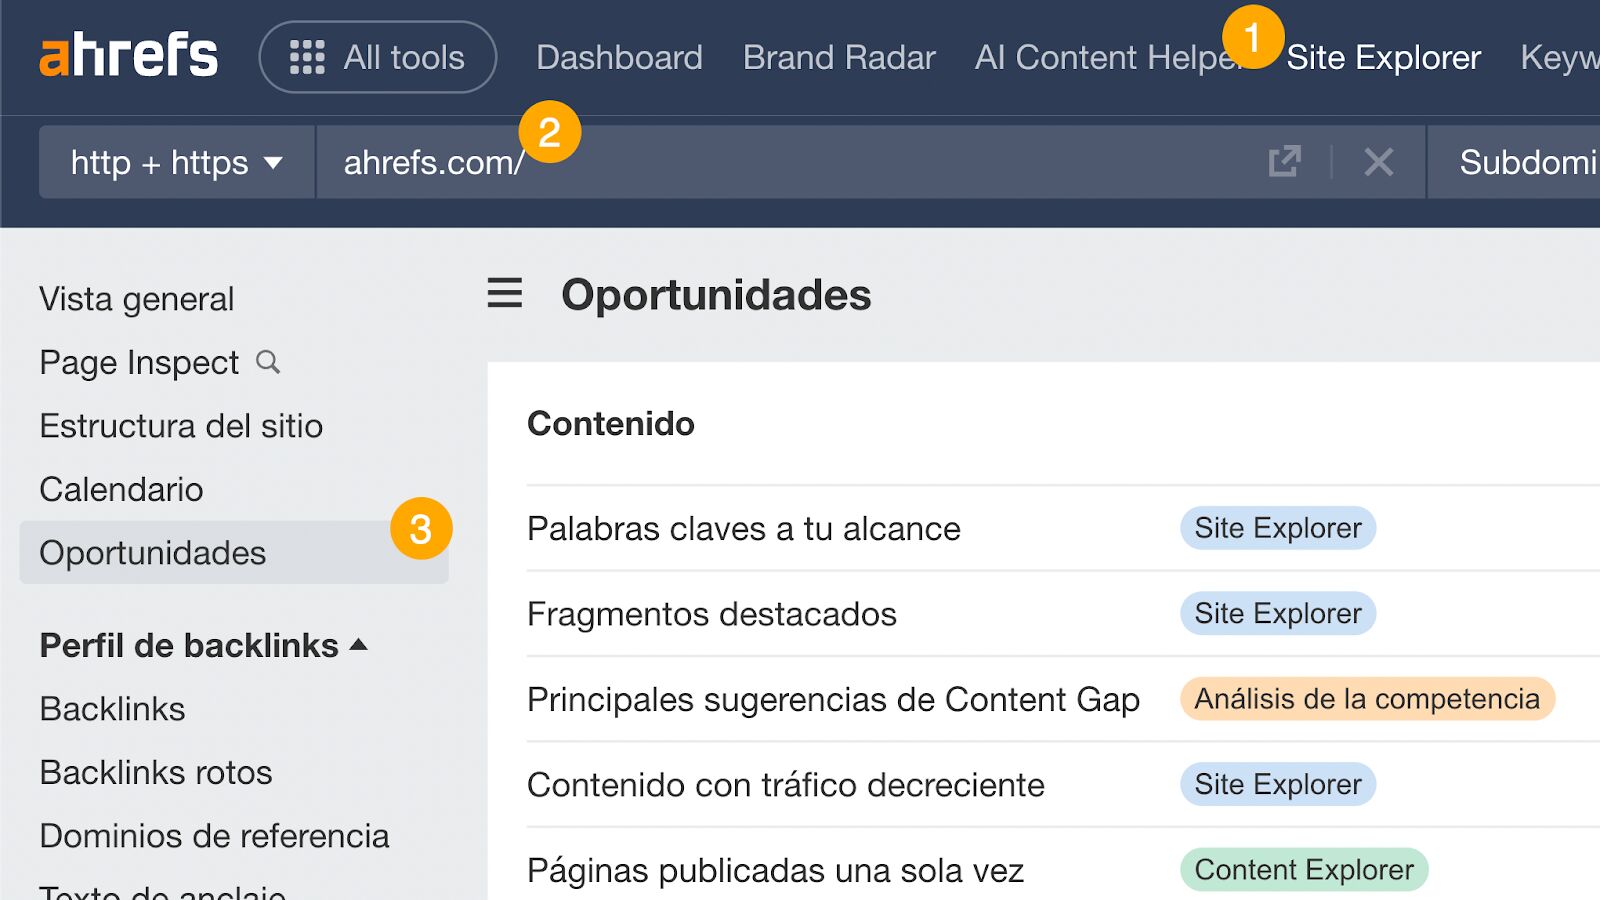This screenshot has height=900, width=1600.
Task: Click the ahrefs logo
Action: click(128, 57)
